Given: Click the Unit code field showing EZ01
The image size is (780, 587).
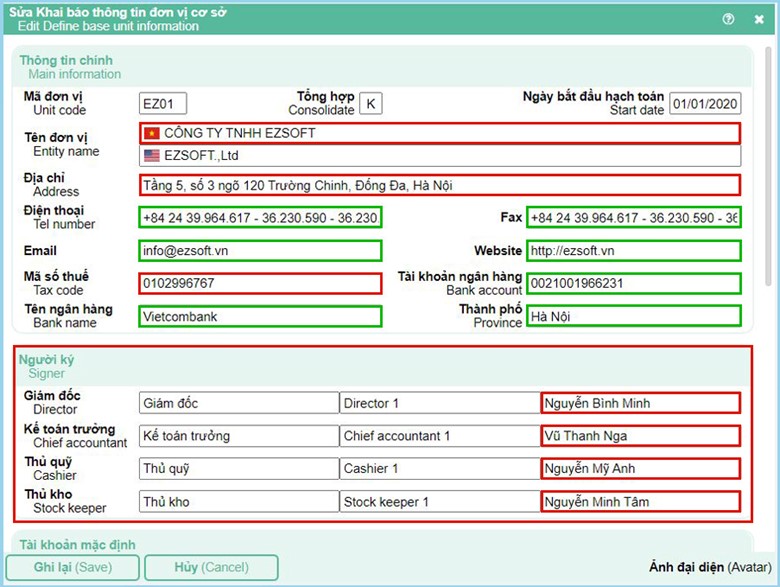Looking at the screenshot, I should [163, 104].
